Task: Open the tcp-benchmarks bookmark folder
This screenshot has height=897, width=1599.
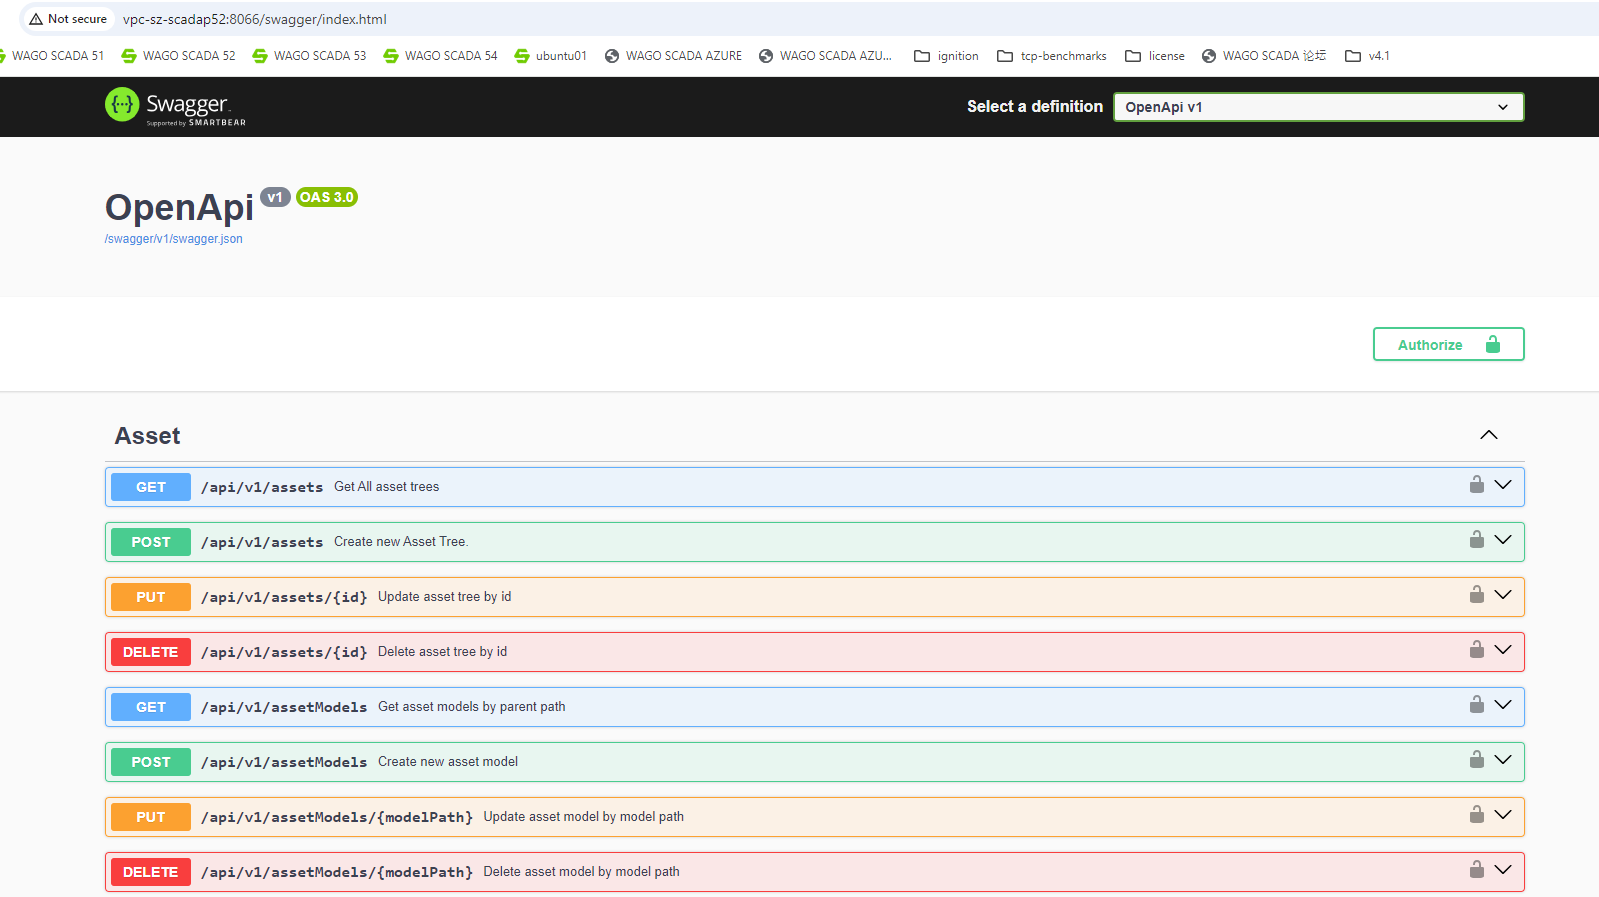Action: click(1052, 56)
